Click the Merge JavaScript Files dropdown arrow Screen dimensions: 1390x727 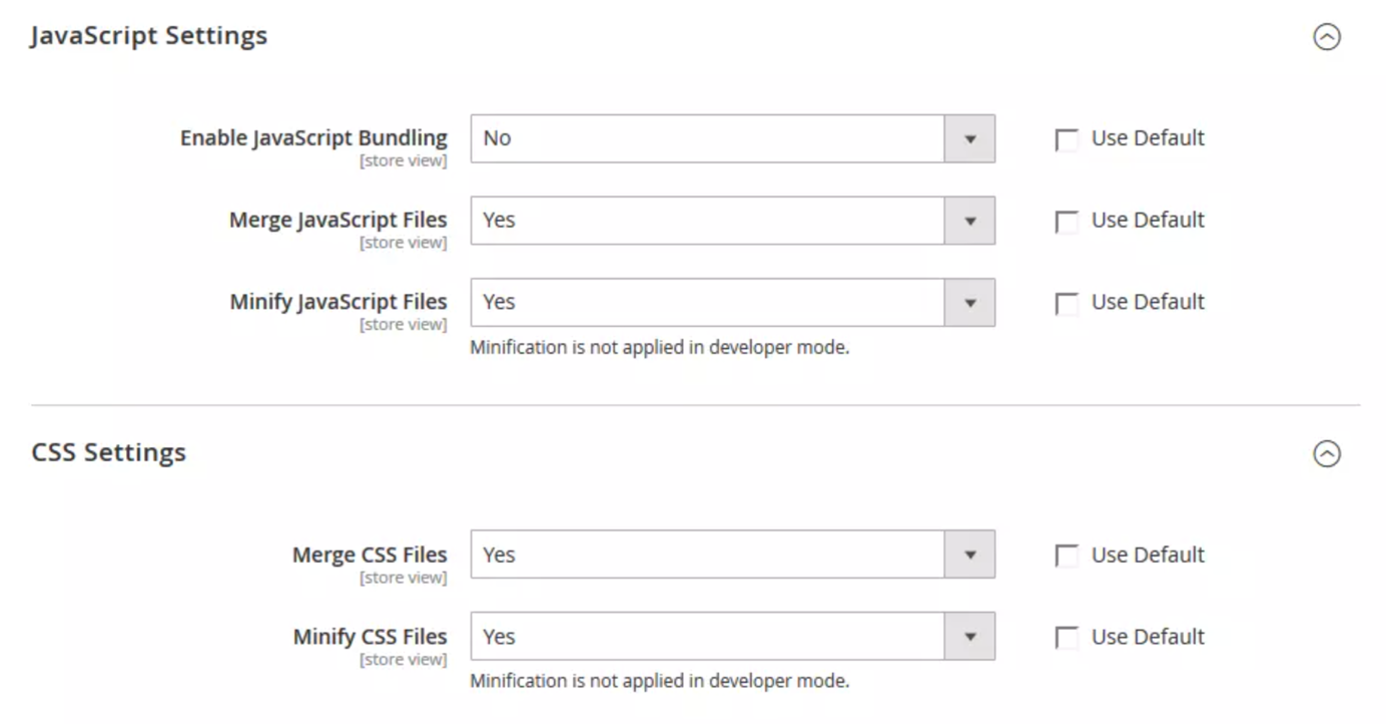[969, 220]
